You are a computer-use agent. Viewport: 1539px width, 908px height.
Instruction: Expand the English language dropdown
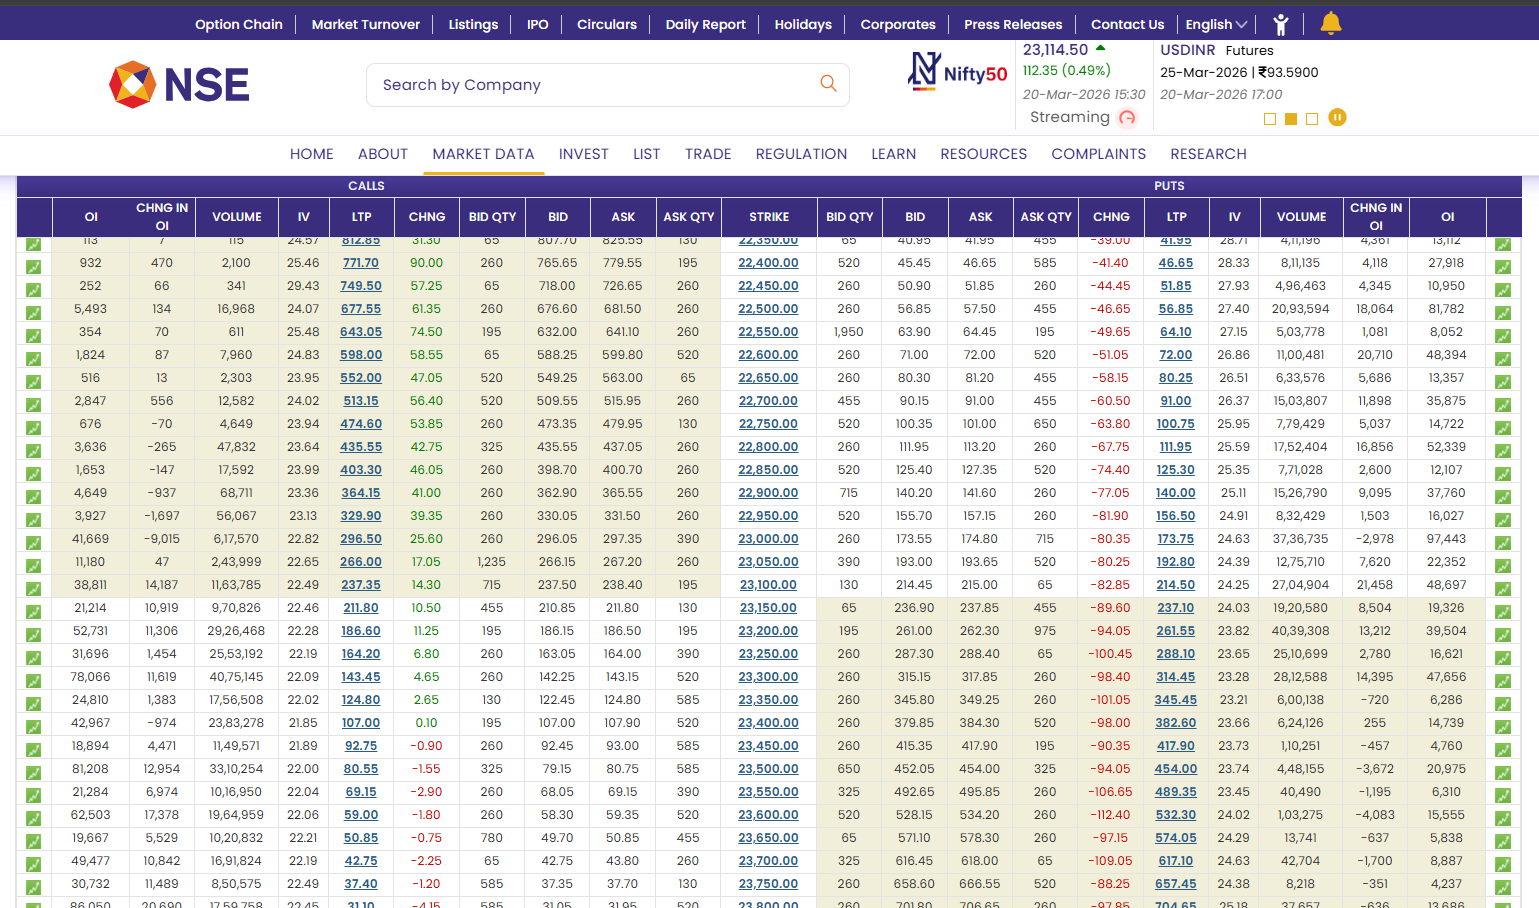(1216, 24)
